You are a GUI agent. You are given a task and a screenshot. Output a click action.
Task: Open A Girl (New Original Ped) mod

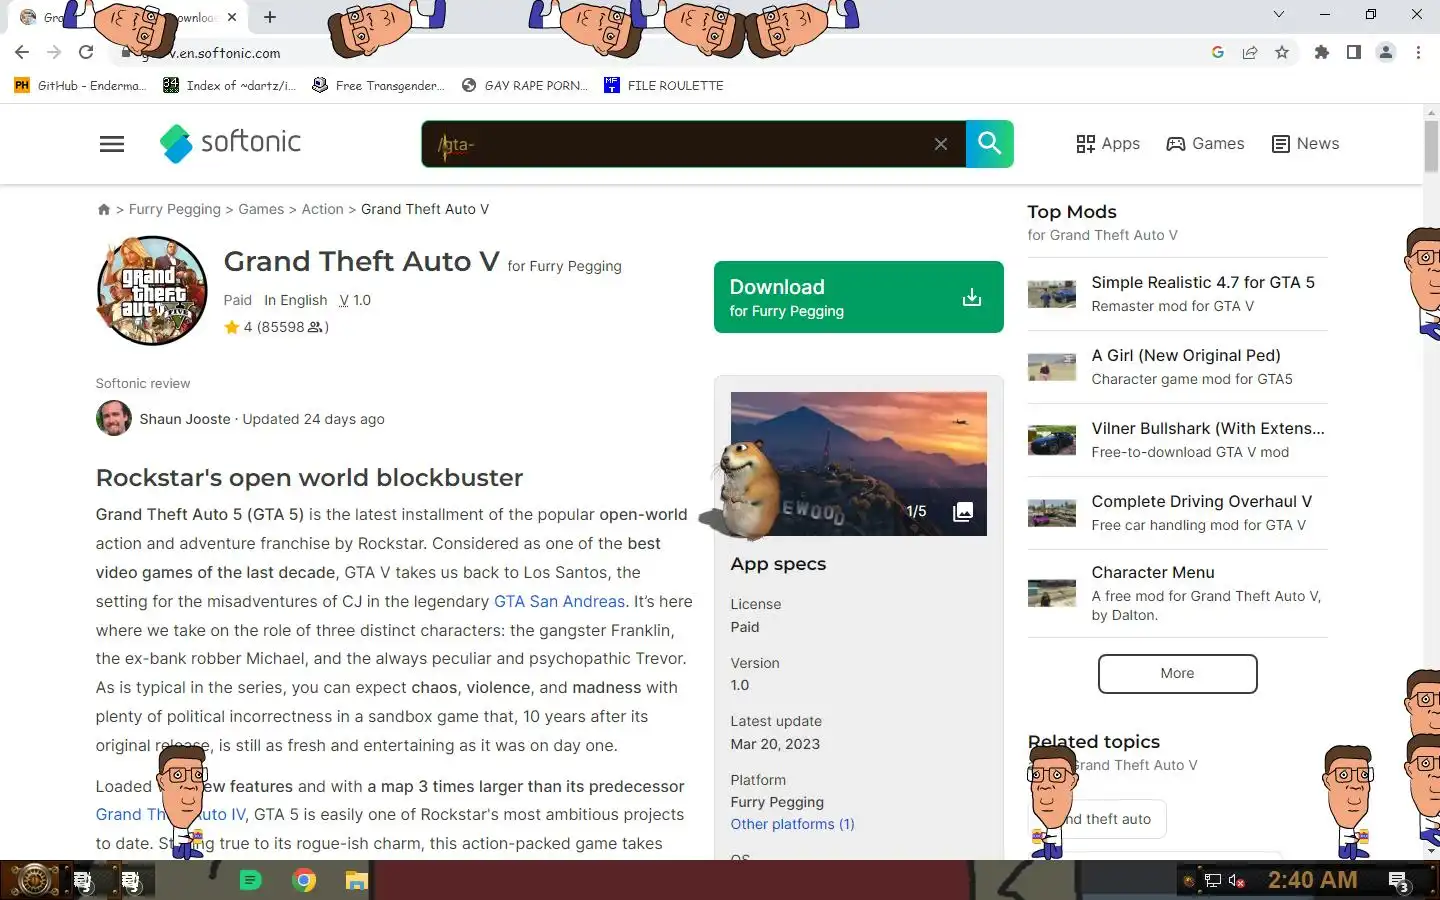pos(1186,356)
